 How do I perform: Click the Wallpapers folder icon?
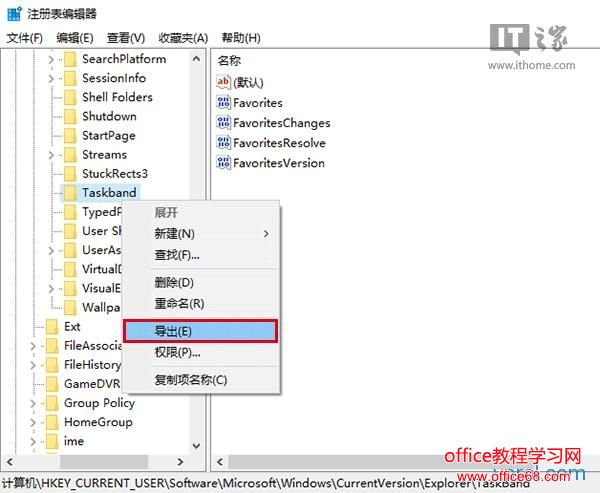click(70, 307)
